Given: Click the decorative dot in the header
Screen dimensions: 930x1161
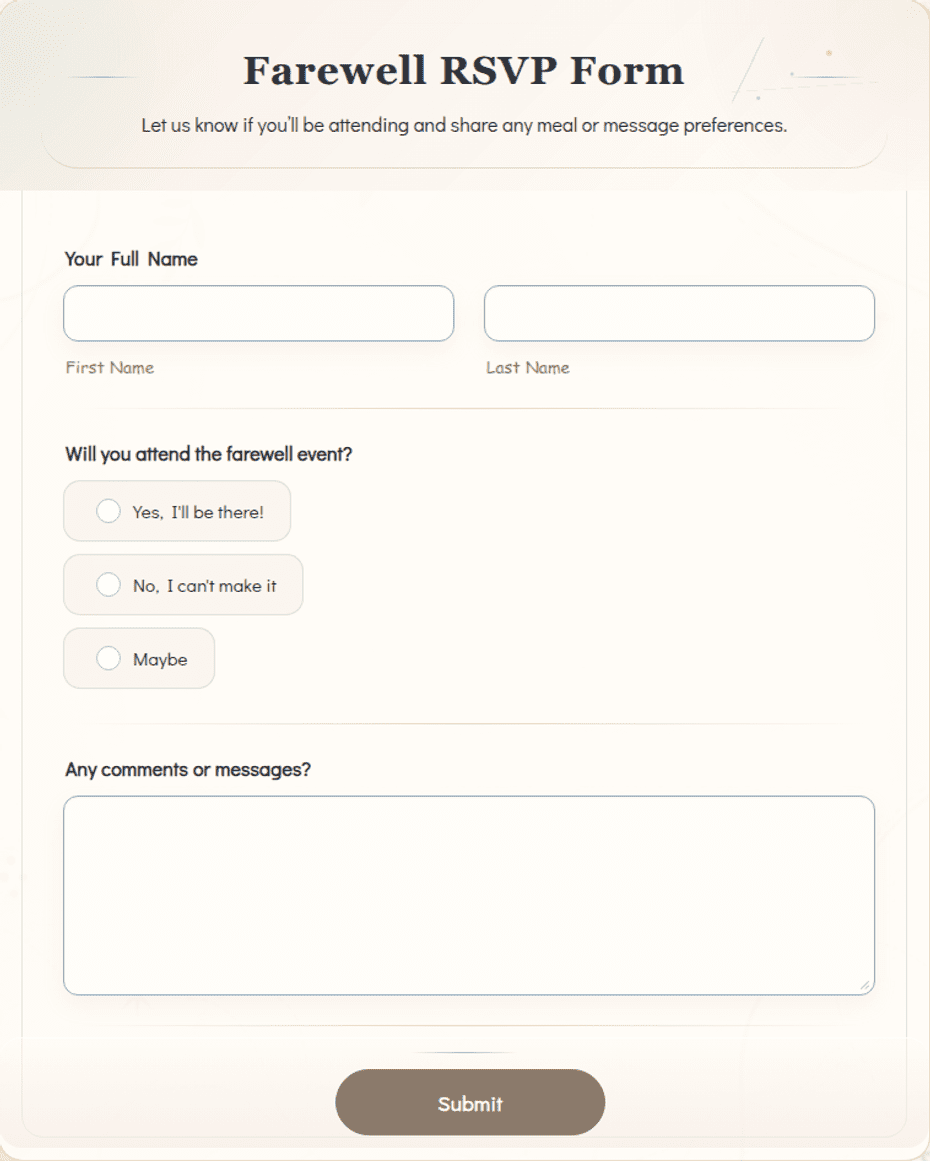Looking at the screenshot, I should pyautogui.click(x=829, y=53).
